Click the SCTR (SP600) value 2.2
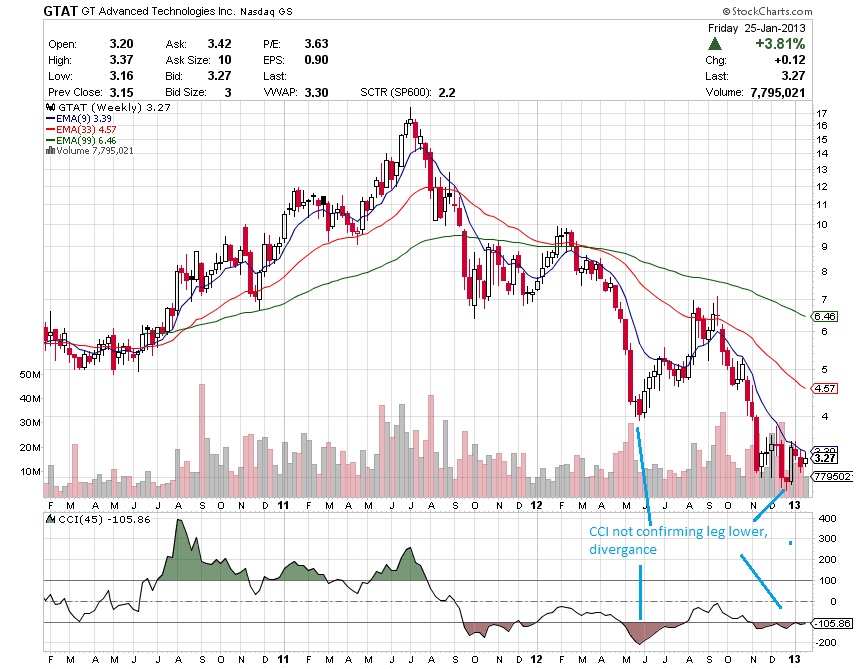This screenshot has width=860, height=669. tap(447, 92)
